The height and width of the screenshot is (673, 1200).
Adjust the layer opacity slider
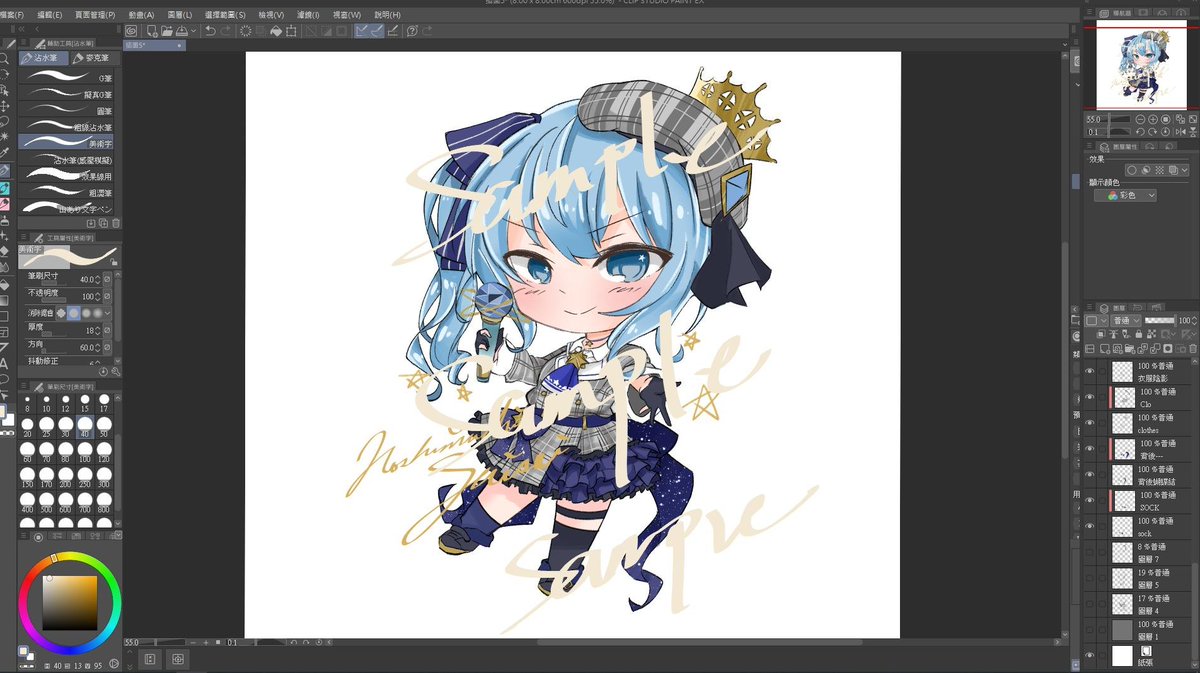pos(1159,320)
